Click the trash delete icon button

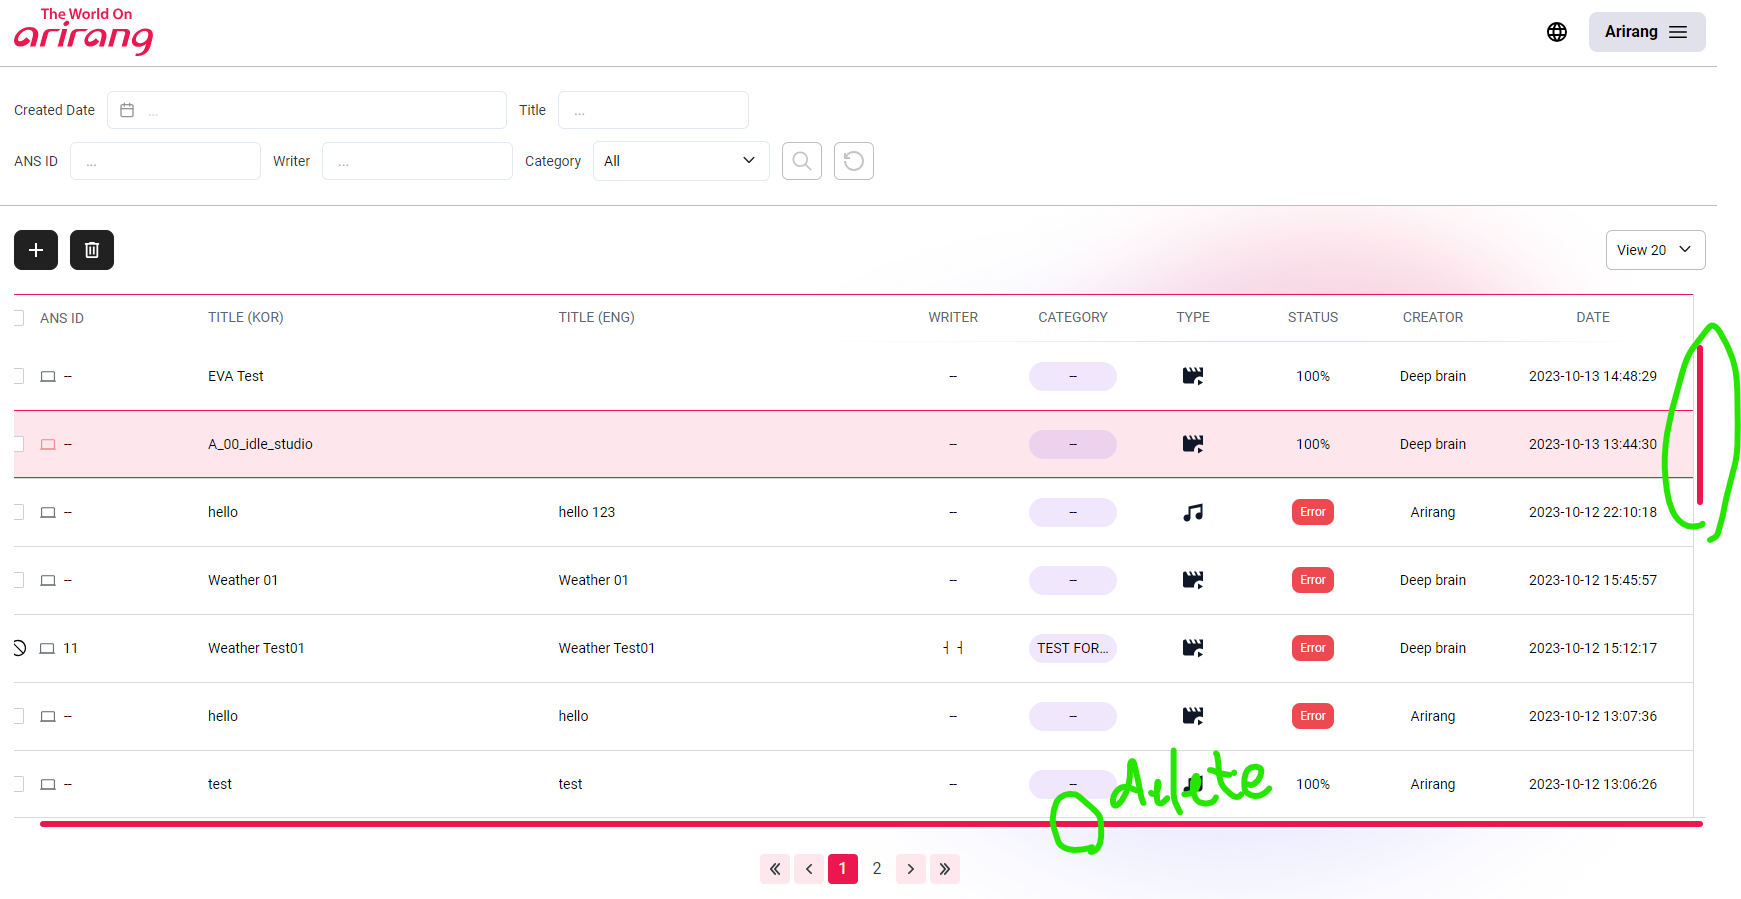[x=92, y=250]
